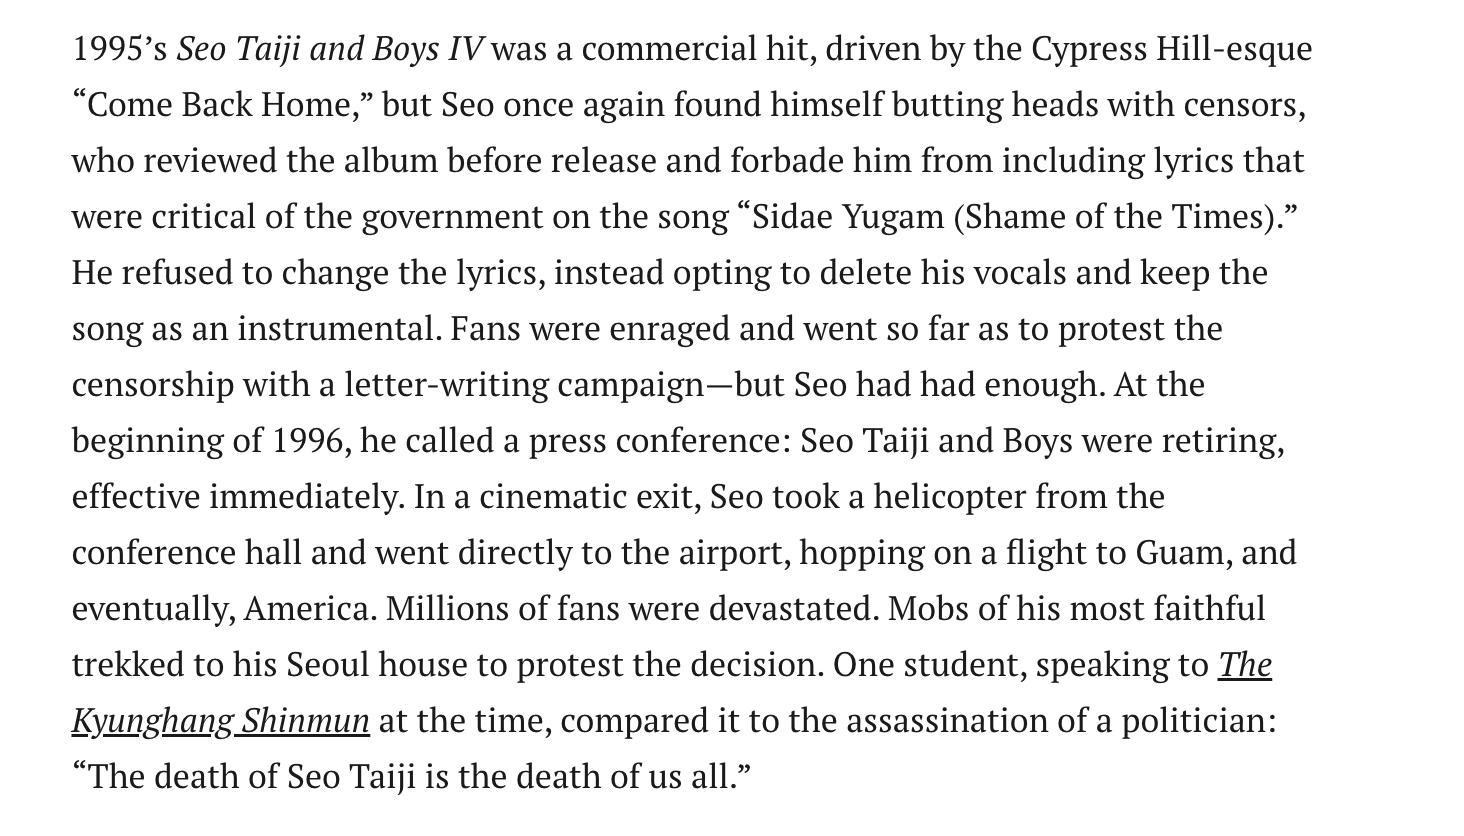Click the underlined "Kyunghang Shinmun" link text
1464x836 pixels.
pos(221,721)
